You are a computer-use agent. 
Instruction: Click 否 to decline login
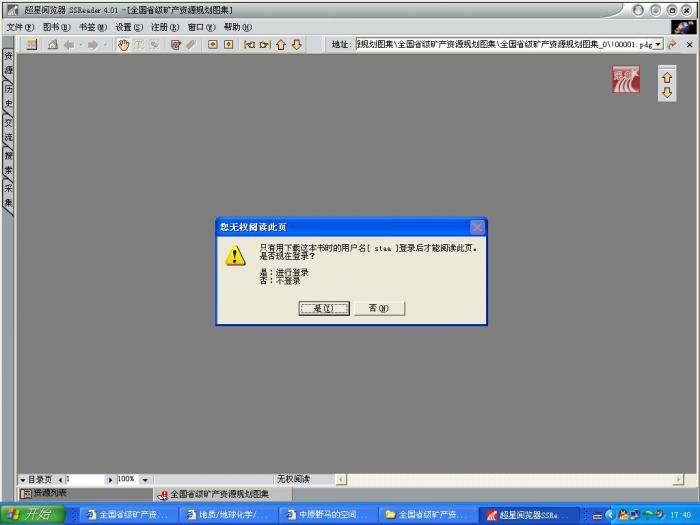pyautogui.click(x=379, y=308)
